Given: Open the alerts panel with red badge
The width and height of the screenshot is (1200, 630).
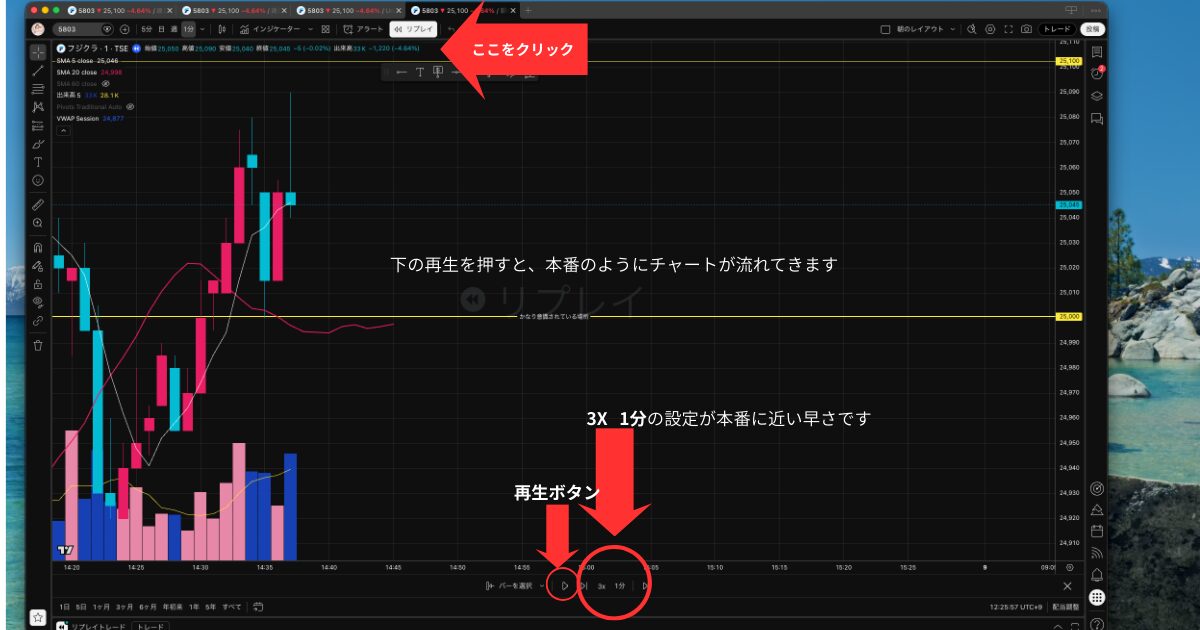Looking at the screenshot, I should coord(1096,73).
